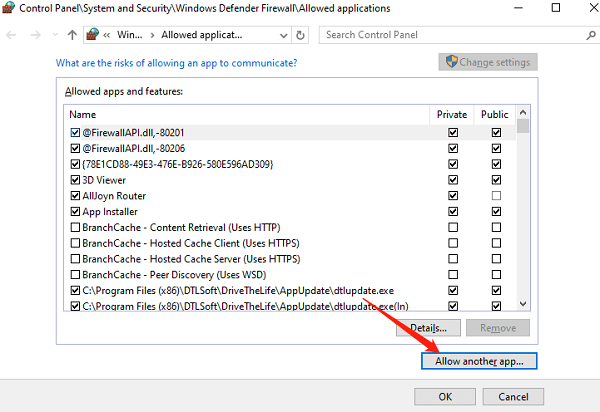Check Public for BranchCache - Hosted Cache Server
600x412 pixels.
coord(496,259)
